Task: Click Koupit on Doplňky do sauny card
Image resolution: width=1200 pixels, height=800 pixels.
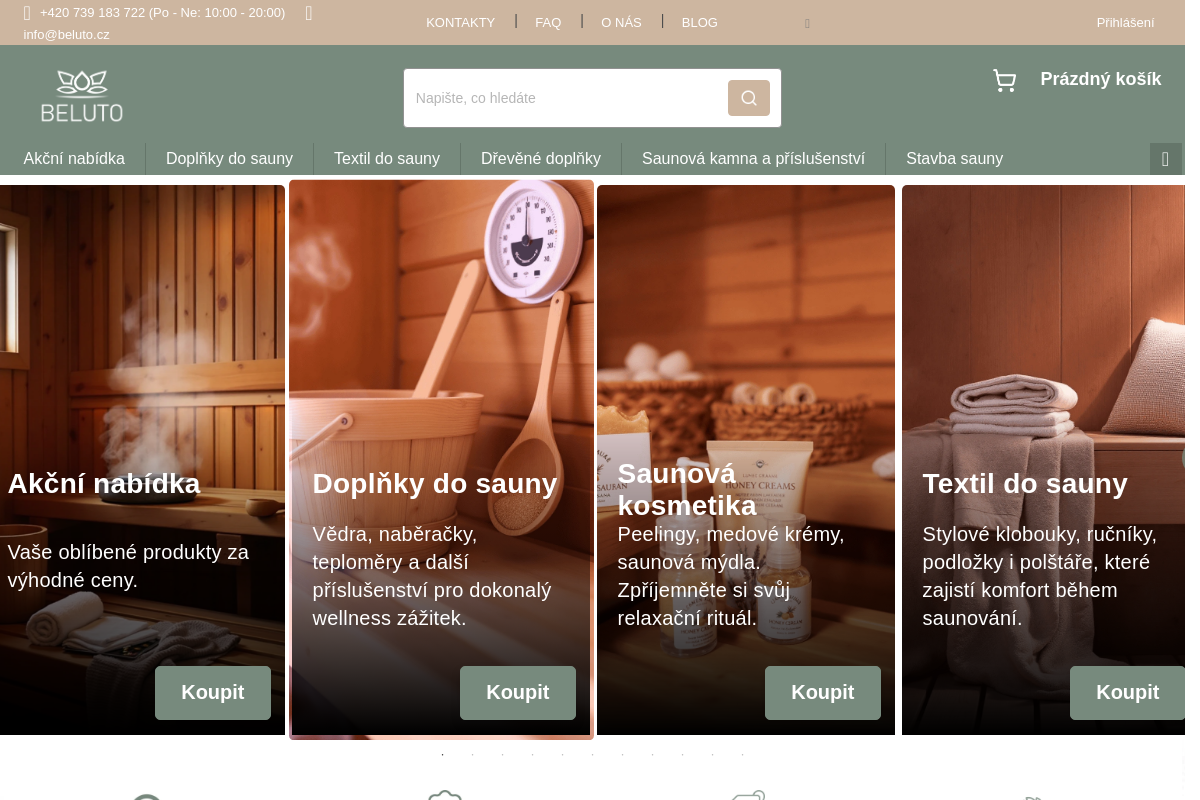Action: tap(517, 692)
